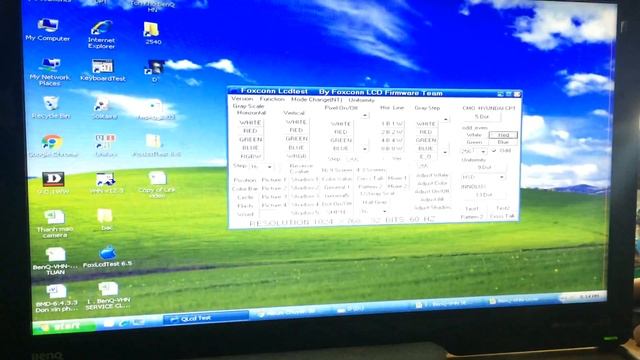This screenshot has height=360, width=640.
Task: Click the Windows Start button
Action: pyautogui.click(x=64, y=326)
